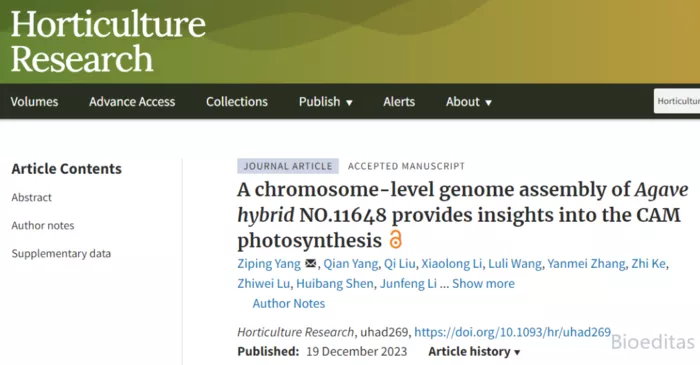Screen dimensions: 700x365
Task: Expand the Article history dropdown
Action: [474, 352]
